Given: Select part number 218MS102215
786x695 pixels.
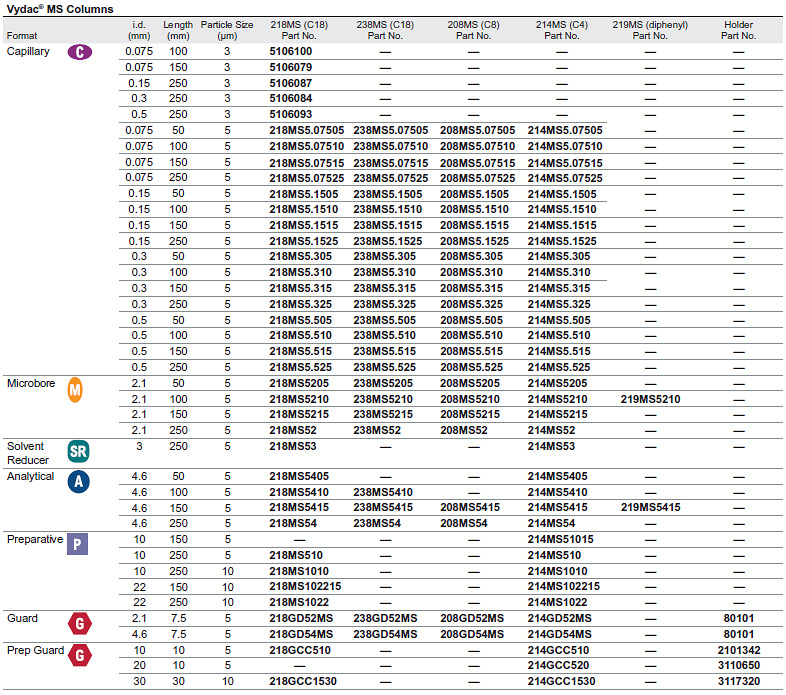Looking at the screenshot, I should point(305,586).
